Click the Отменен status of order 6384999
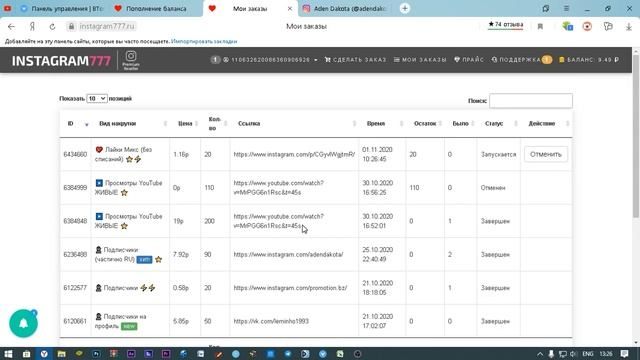Viewport: 640px width, 360px height. 493,188
